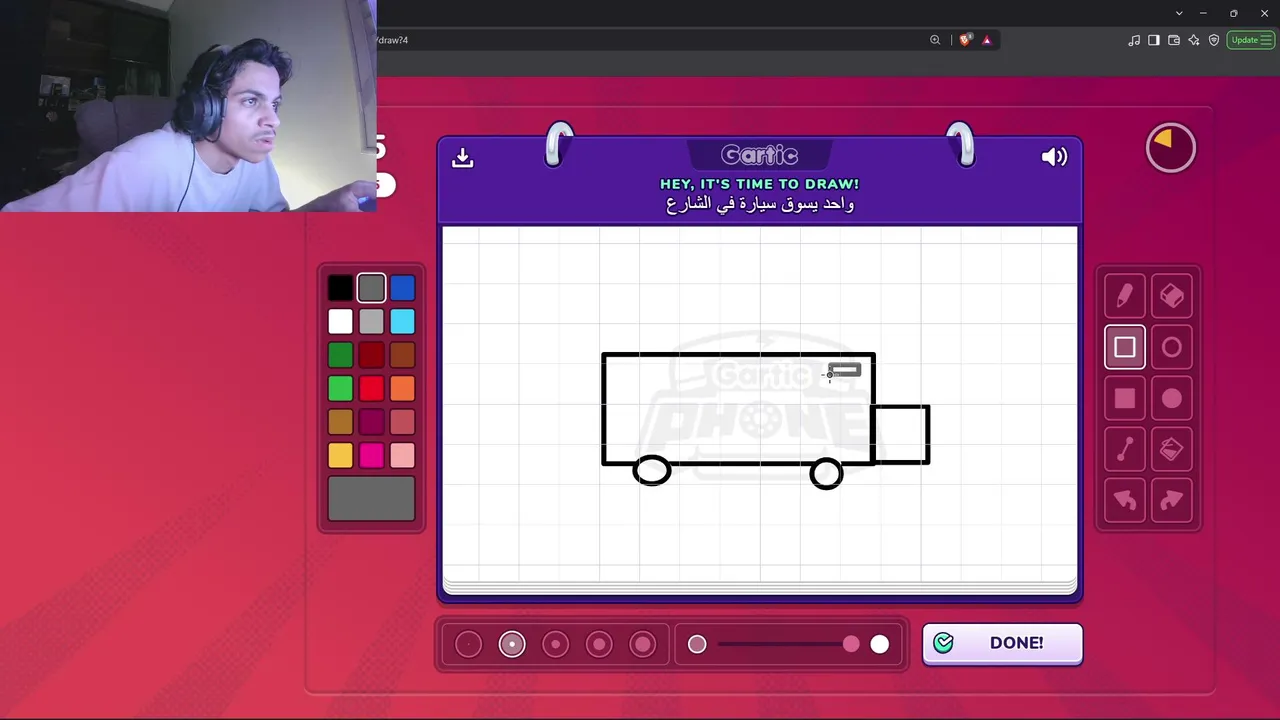Pick the yellow color swatch
The height and width of the screenshot is (720, 1280).
(x=340, y=456)
